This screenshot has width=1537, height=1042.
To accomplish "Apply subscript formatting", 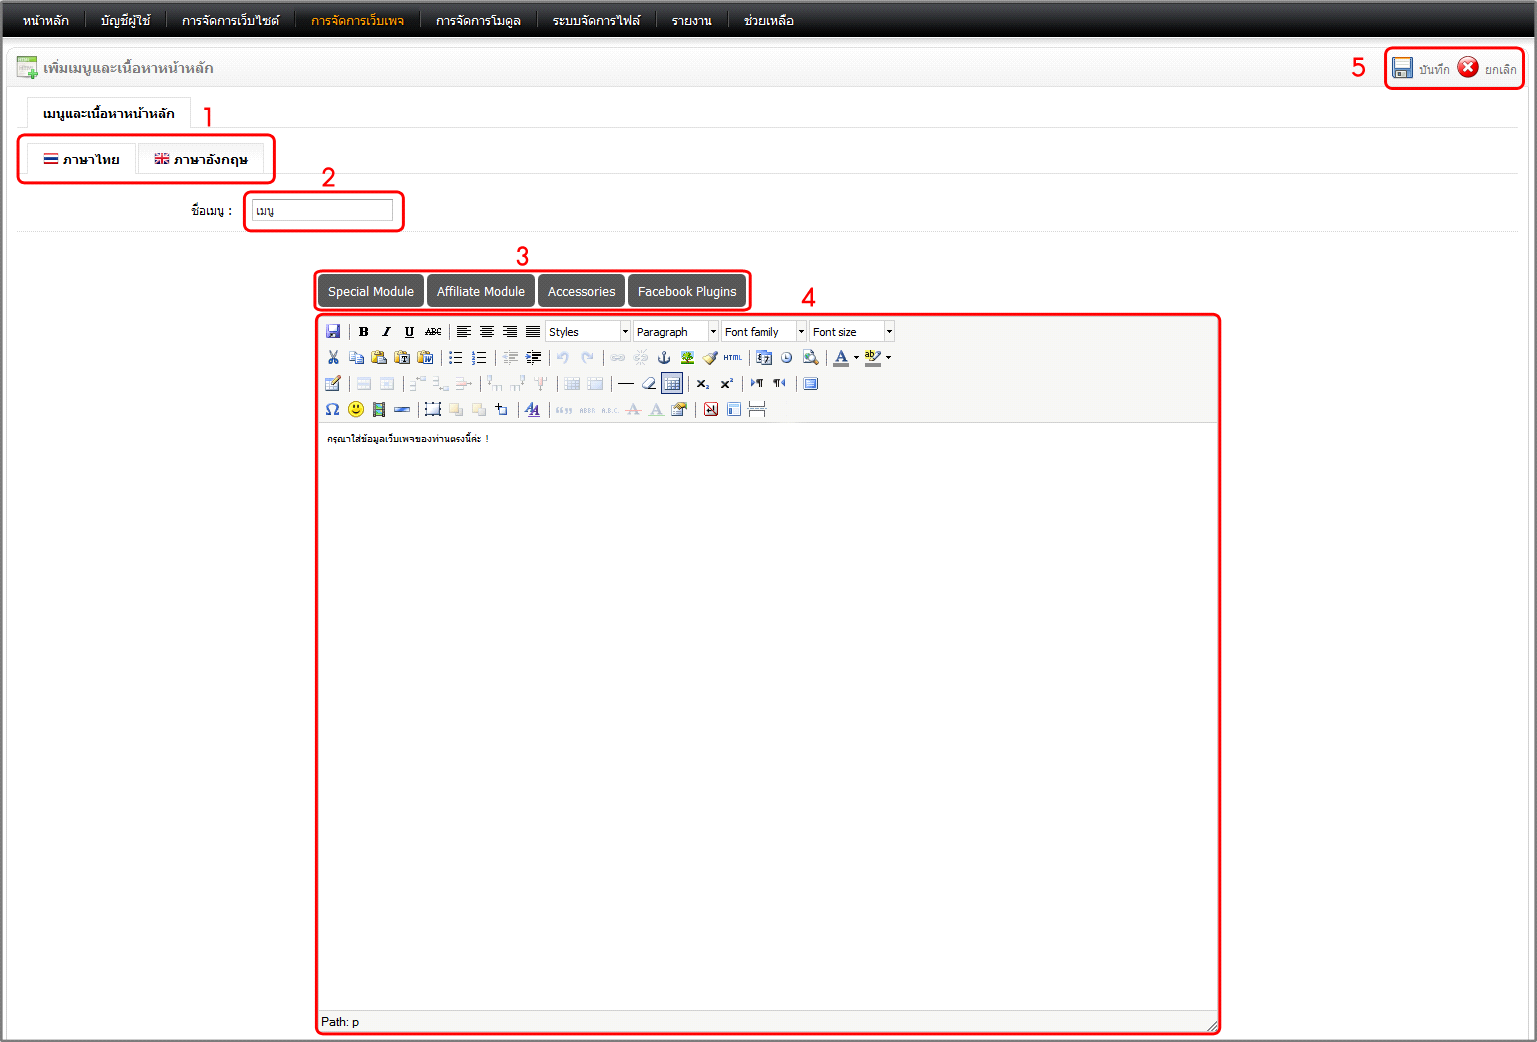I will click(703, 383).
